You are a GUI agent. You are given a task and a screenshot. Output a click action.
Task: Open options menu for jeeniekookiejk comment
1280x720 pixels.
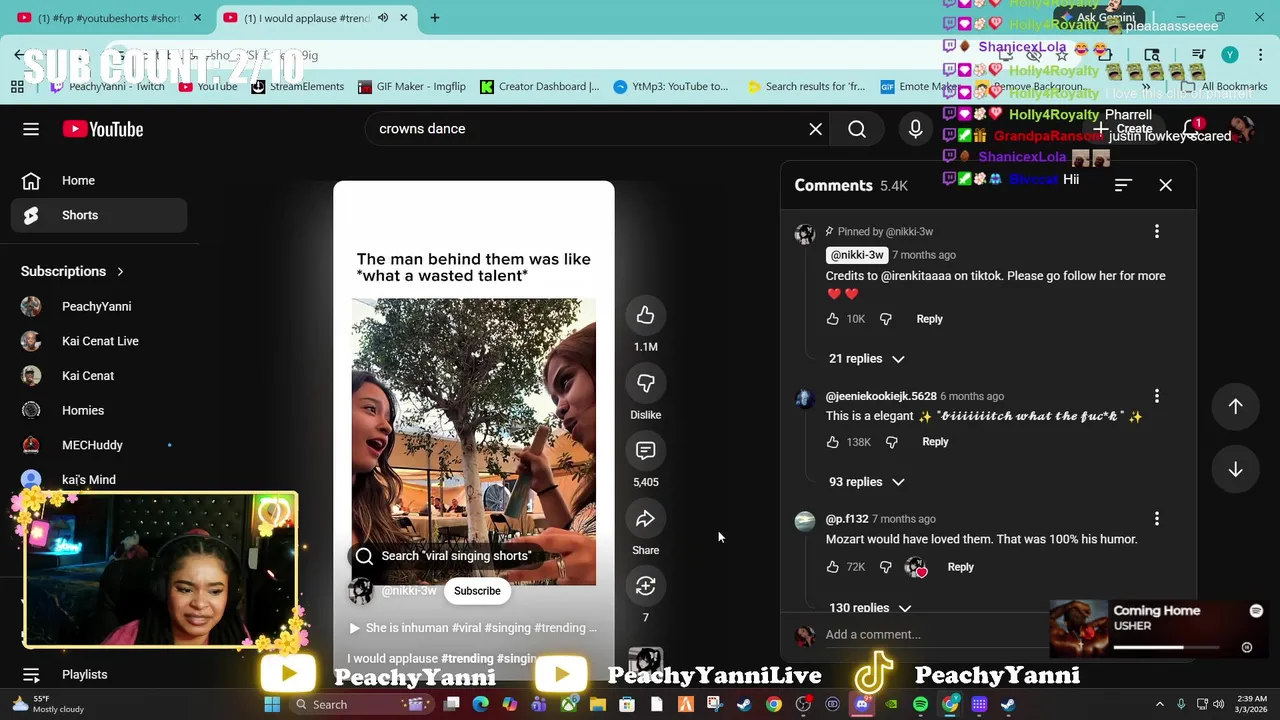[x=1157, y=396]
